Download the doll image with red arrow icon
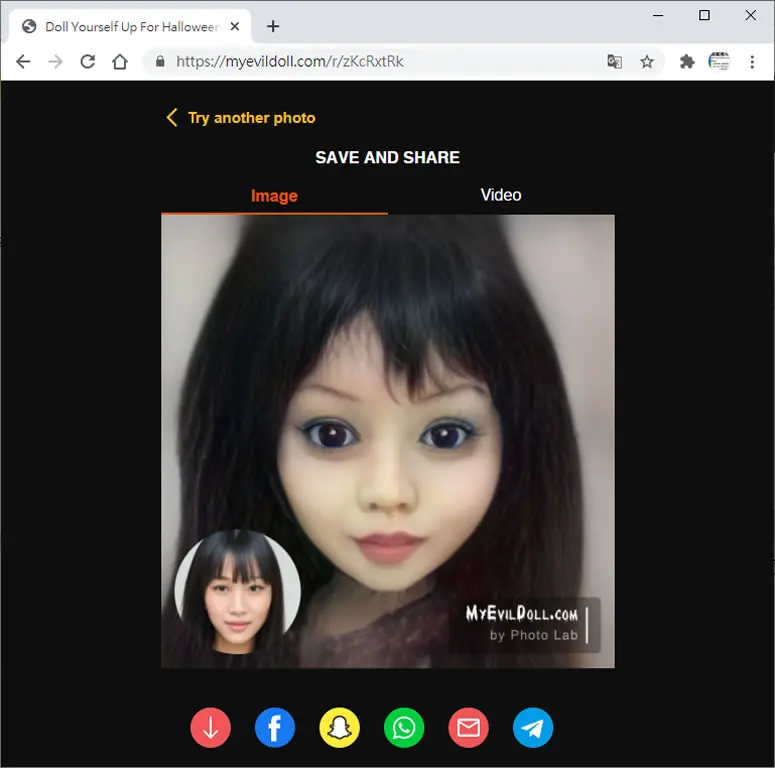This screenshot has height=768, width=775. coord(210,727)
